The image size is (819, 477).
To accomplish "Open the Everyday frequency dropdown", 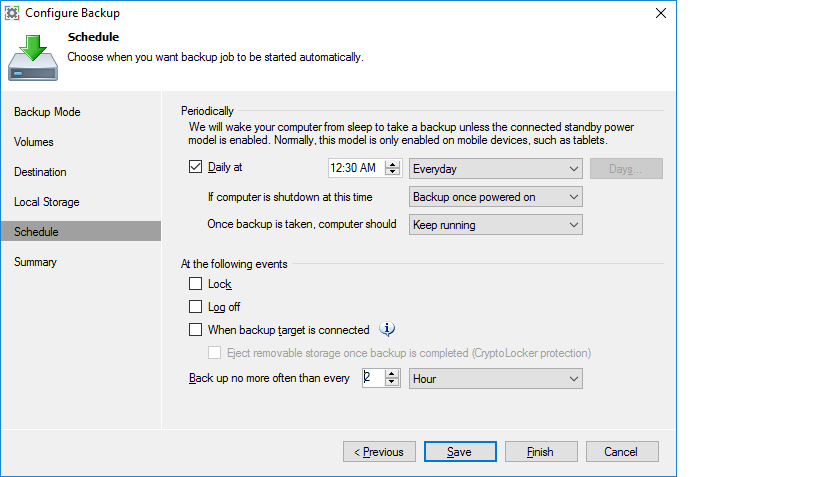I will pos(496,169).
